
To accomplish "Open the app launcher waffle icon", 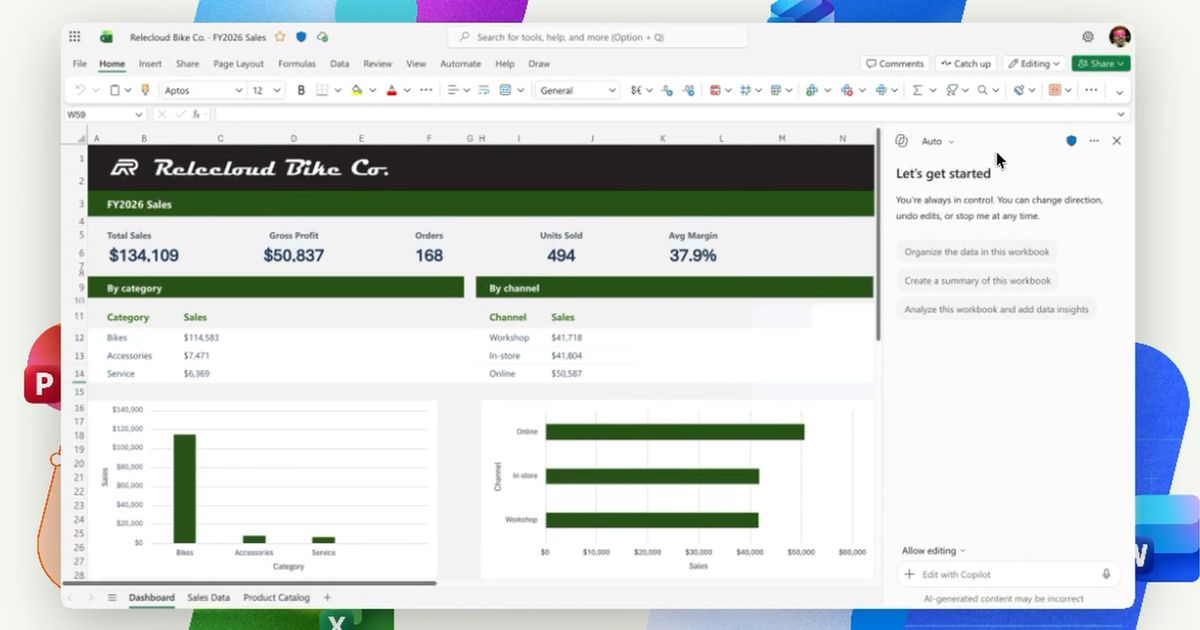I will tap(75, 37).
